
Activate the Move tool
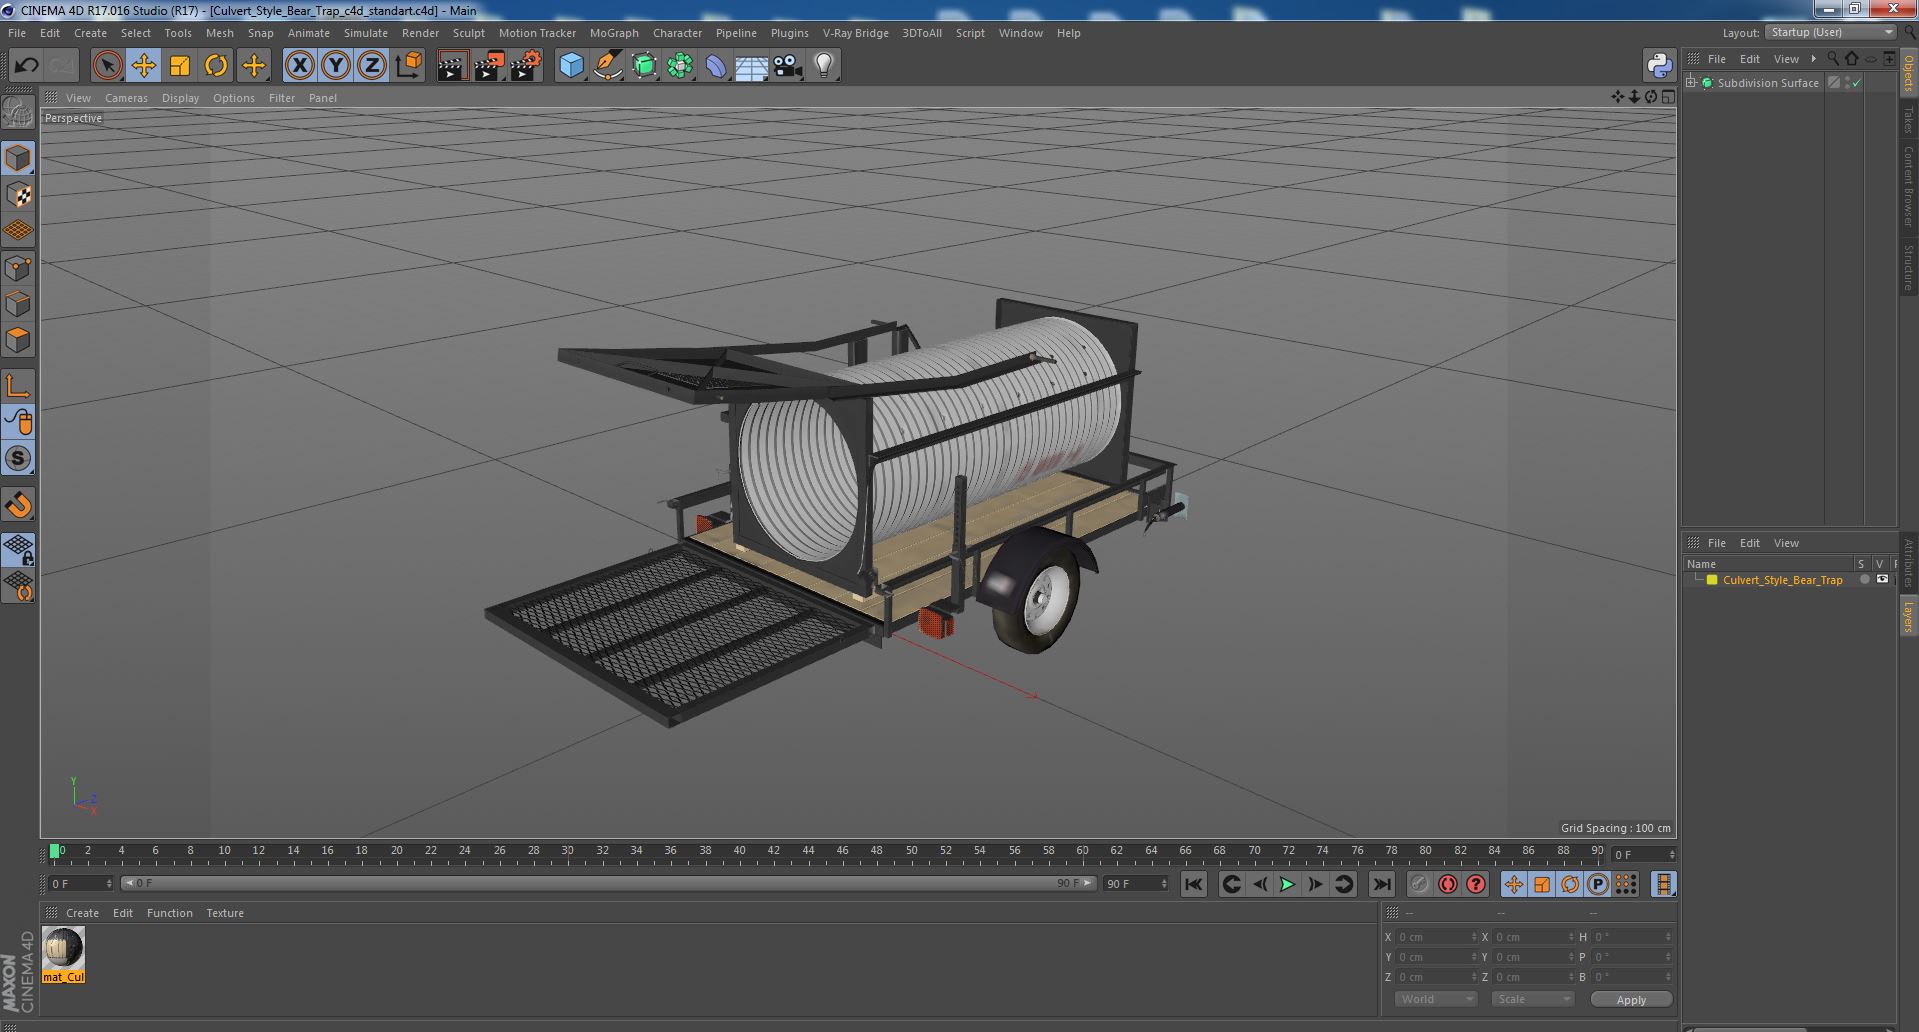point(143,66)
